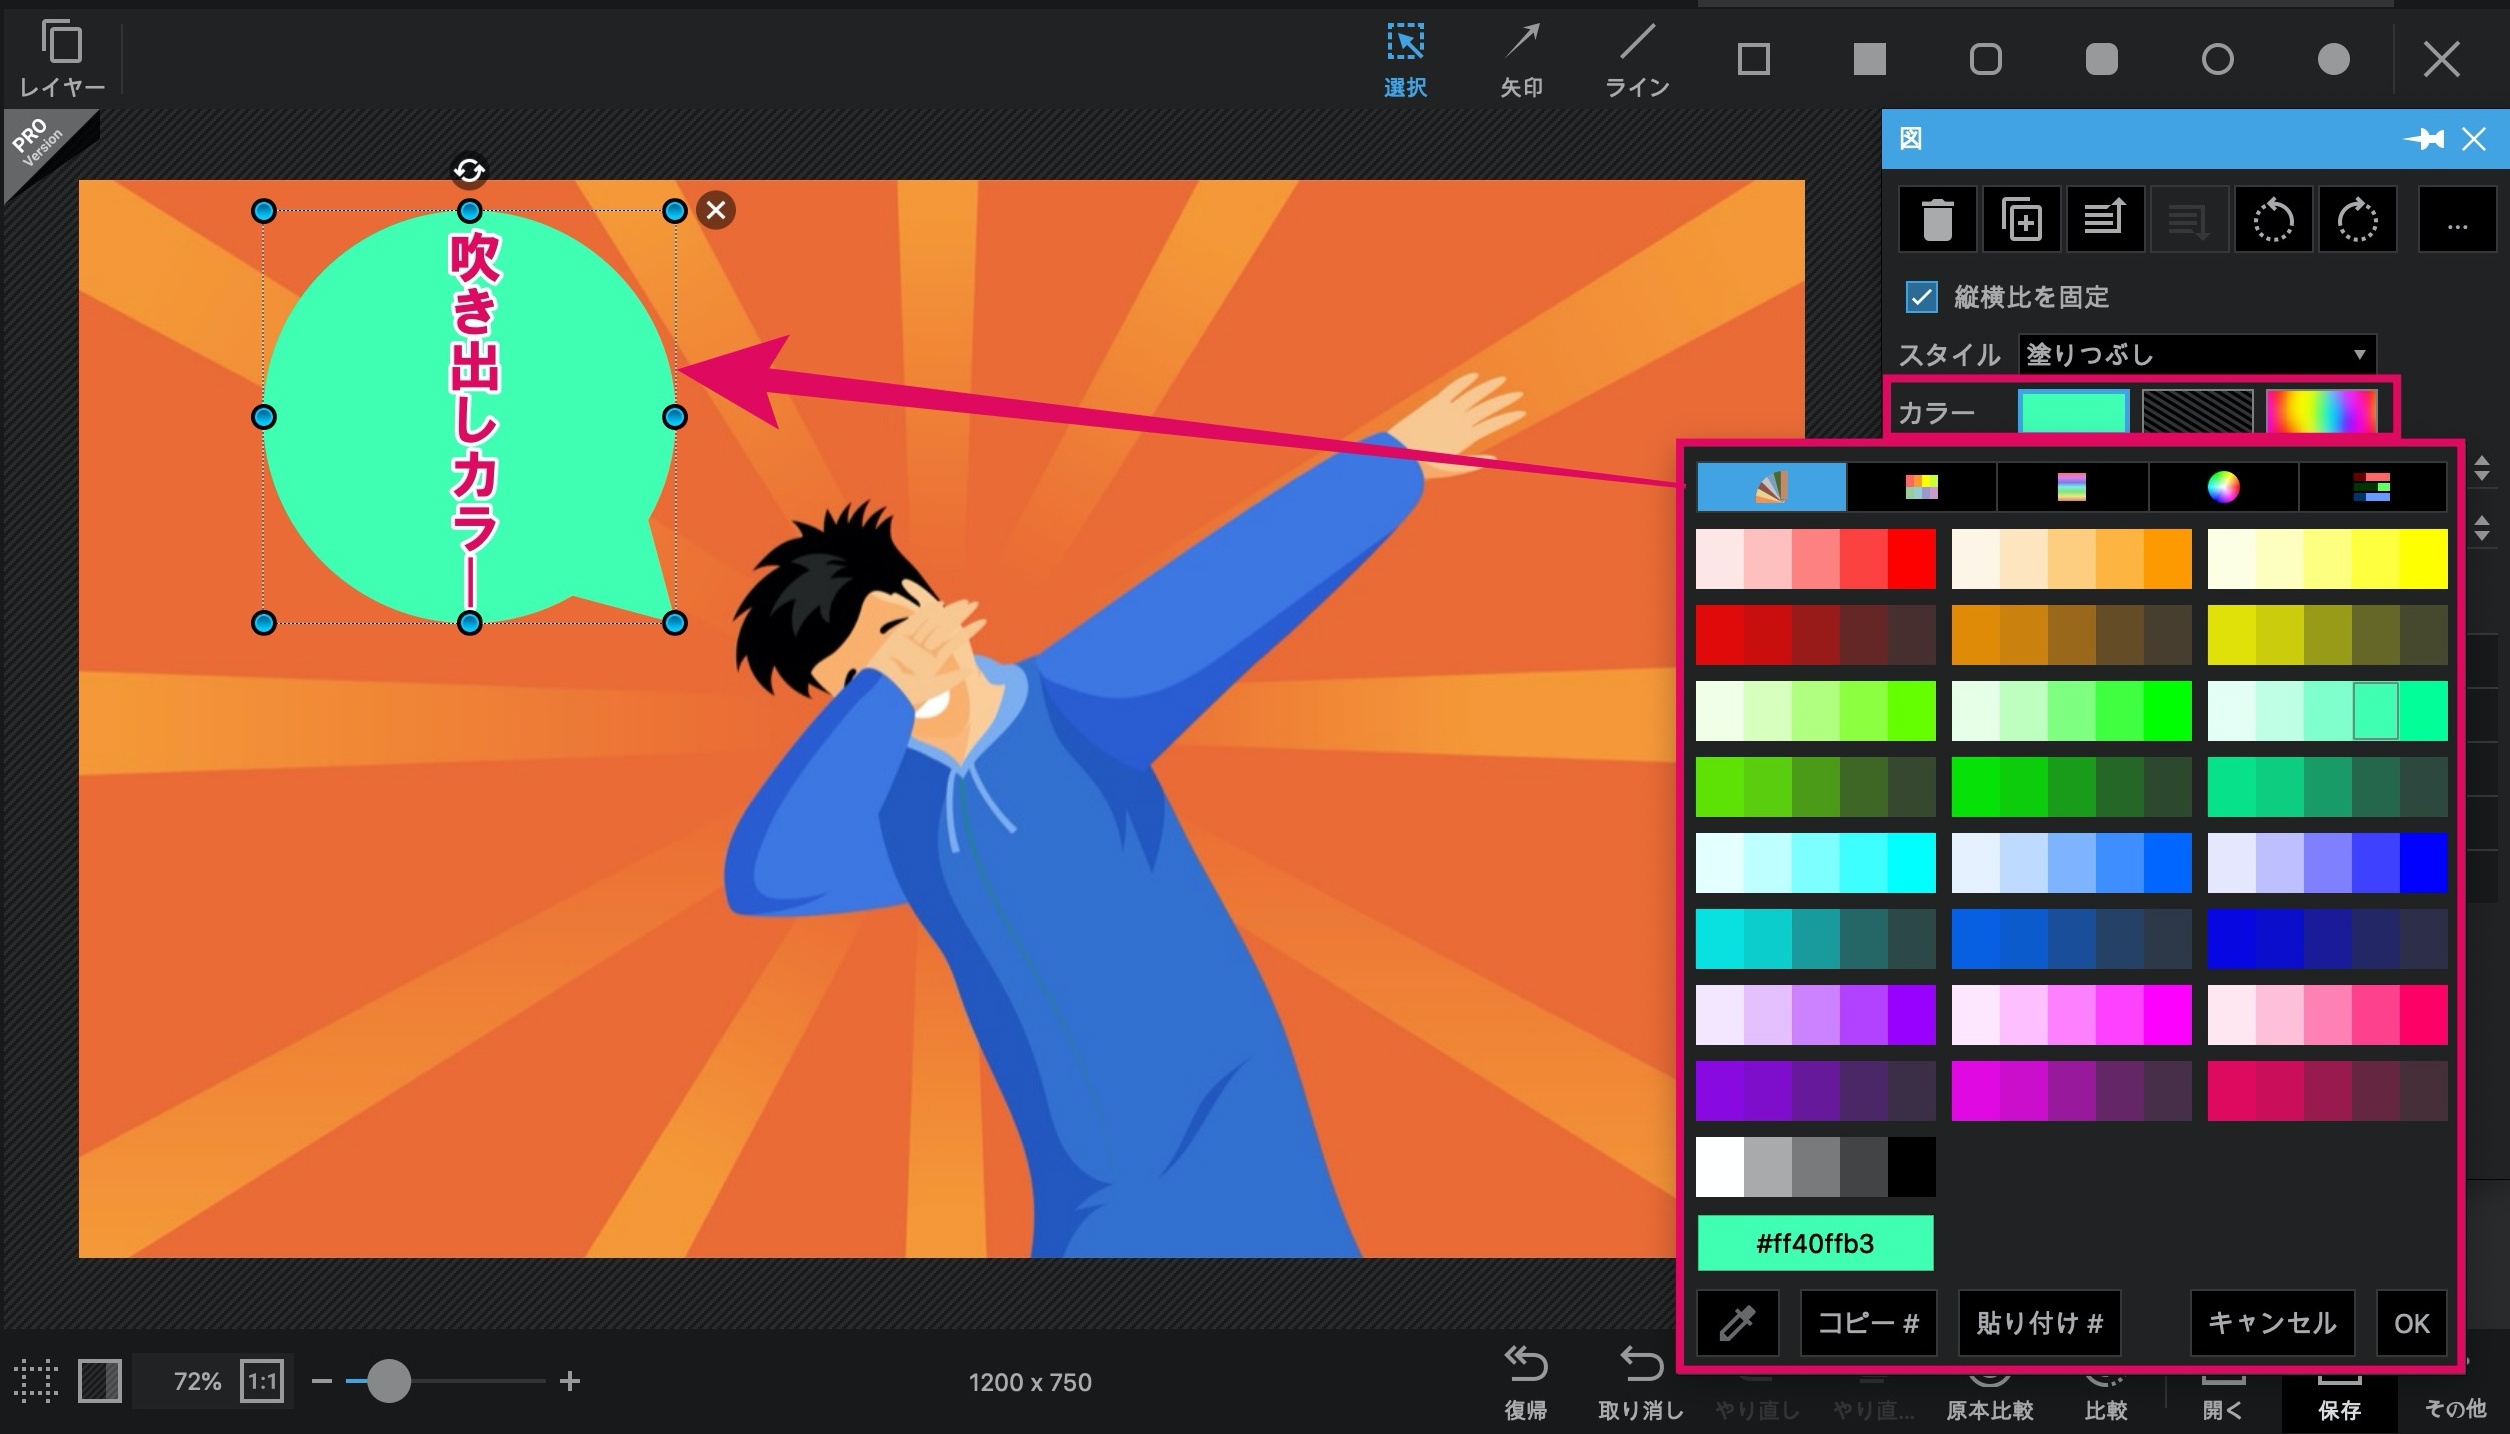Click the キャンセル button
2510x1434 pixels.
pos(2272,1323)
